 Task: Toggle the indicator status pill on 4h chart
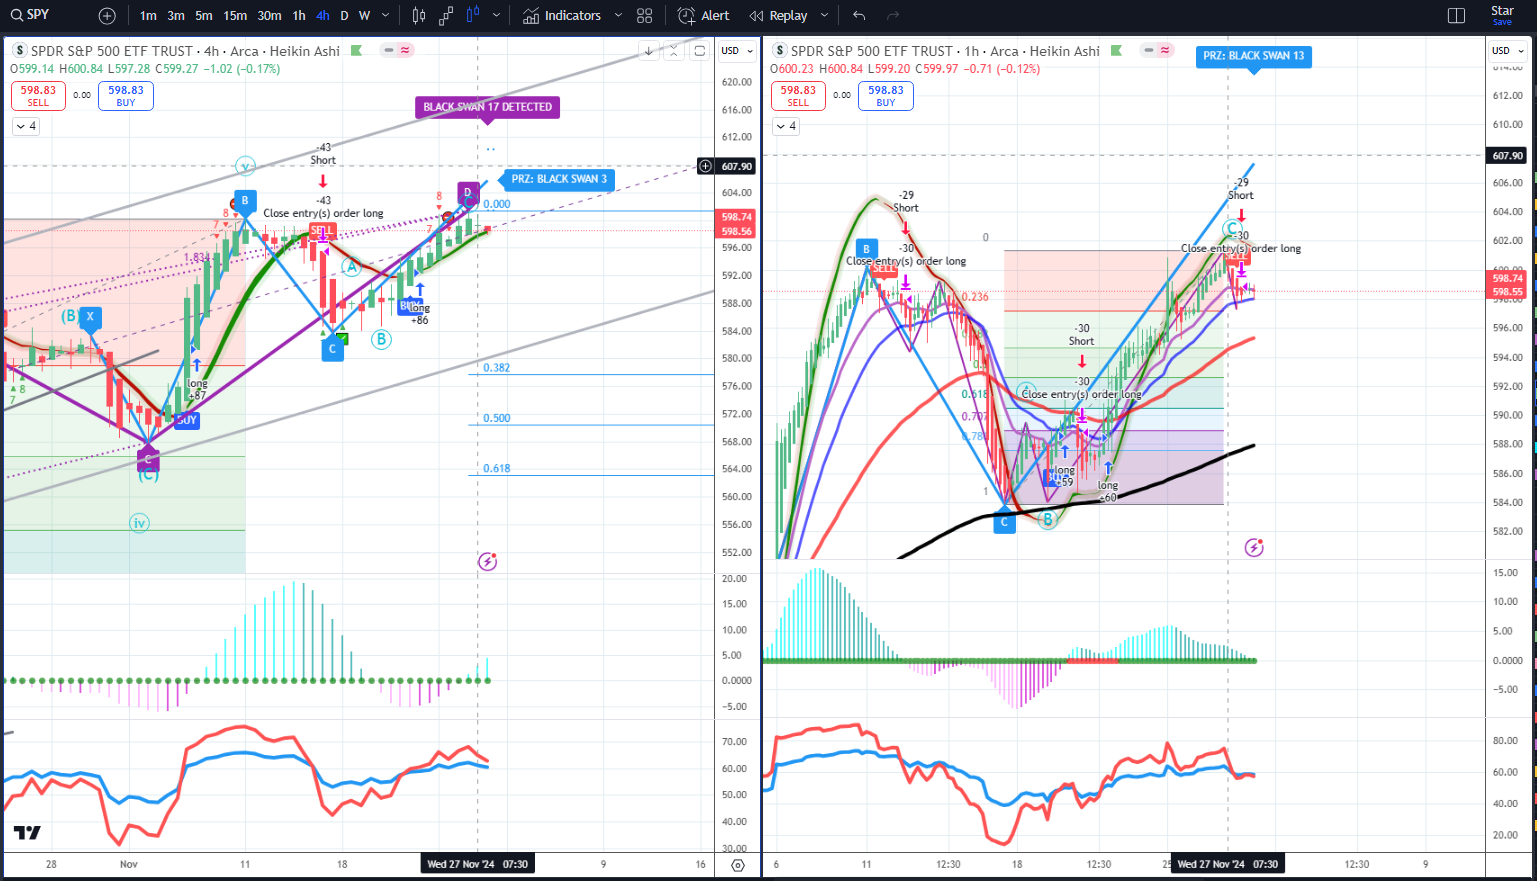click(398, 50)
